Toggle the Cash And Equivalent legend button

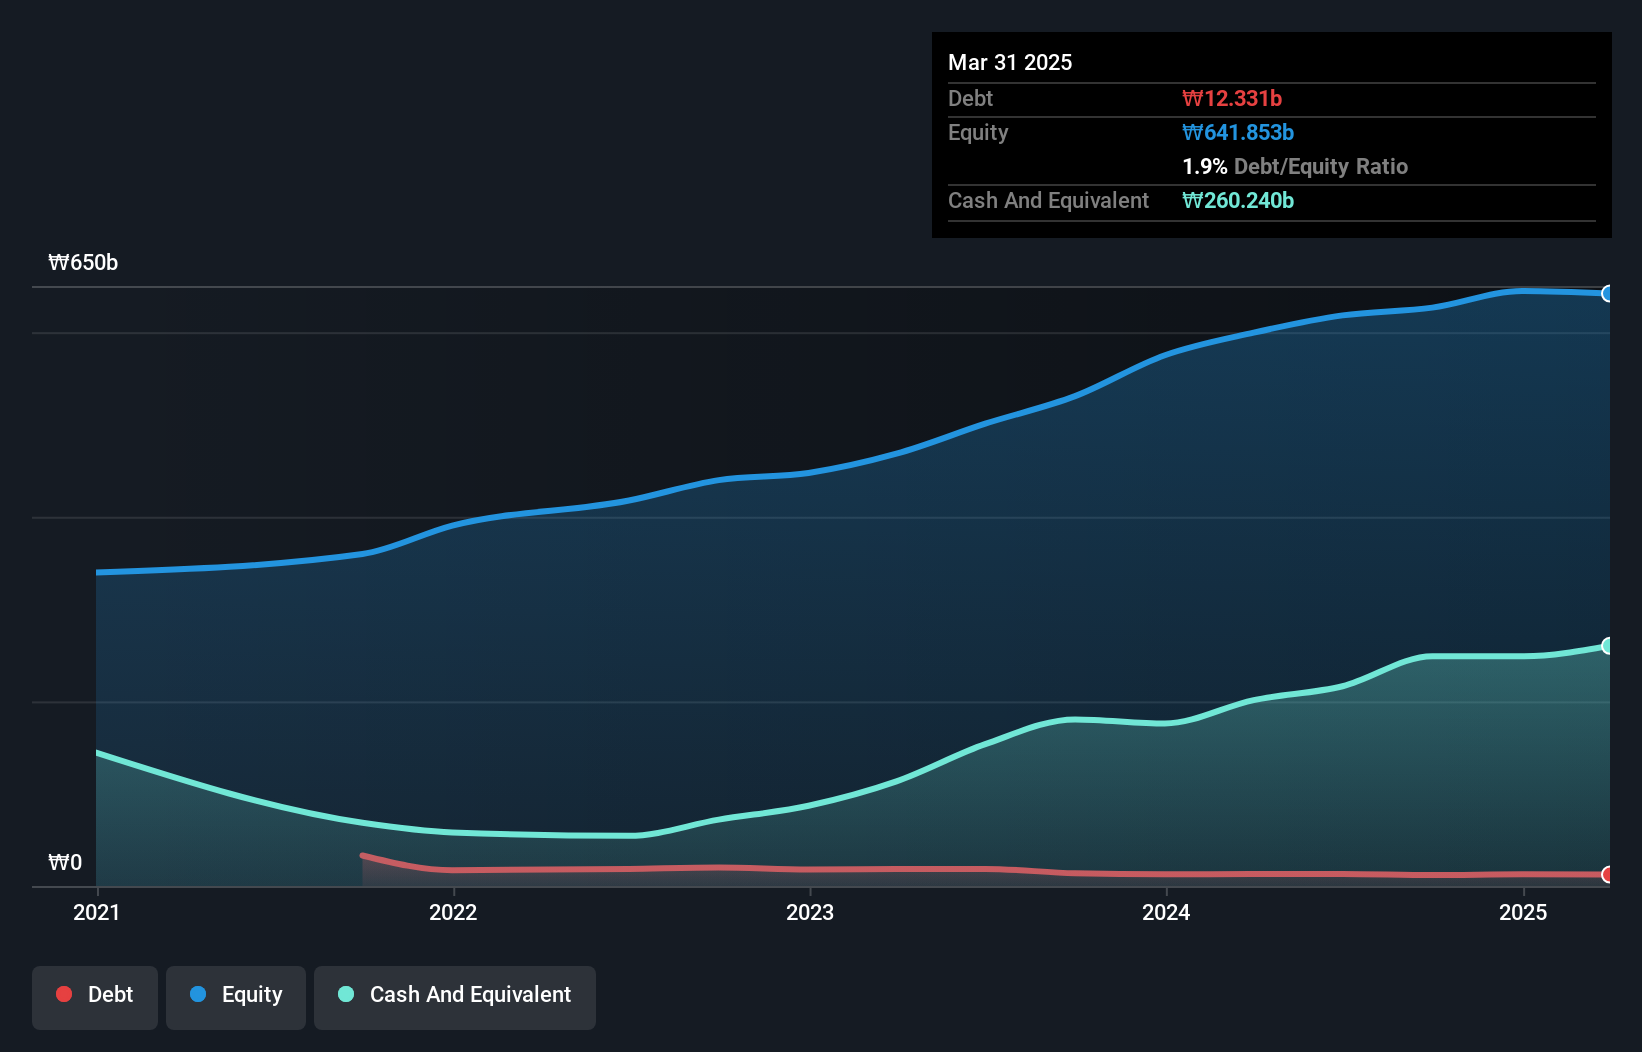coord(455,997)
